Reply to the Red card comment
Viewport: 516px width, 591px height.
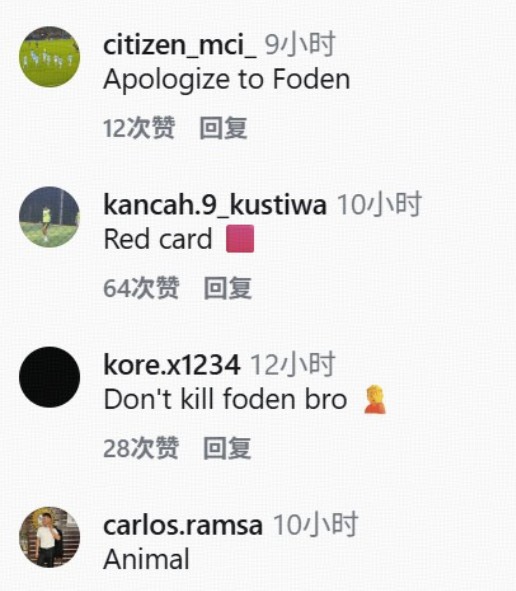pyautogui.click(x=228, y=288)
